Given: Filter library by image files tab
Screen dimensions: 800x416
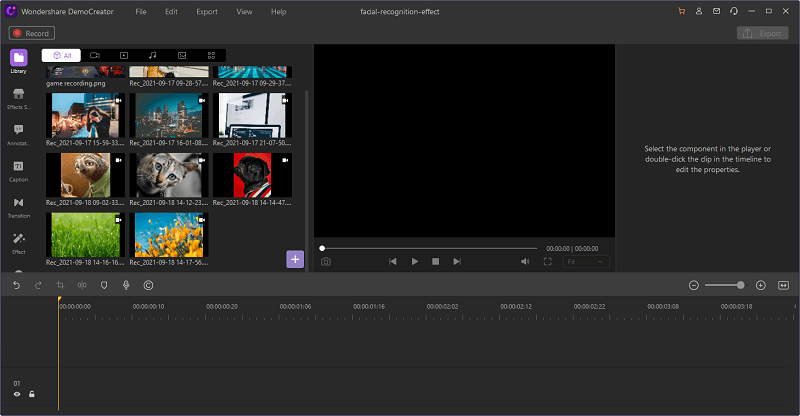Looking at the screenshot, I should point(182,55).
